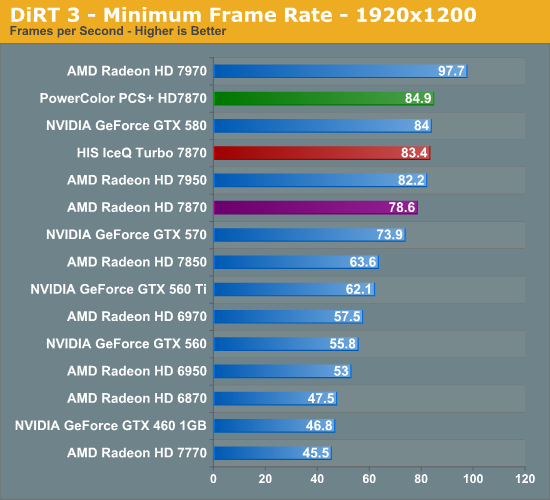Select the label 'NVIDIA GeForce GTX 560'
The image size is (550, 500).
point(126,344)
